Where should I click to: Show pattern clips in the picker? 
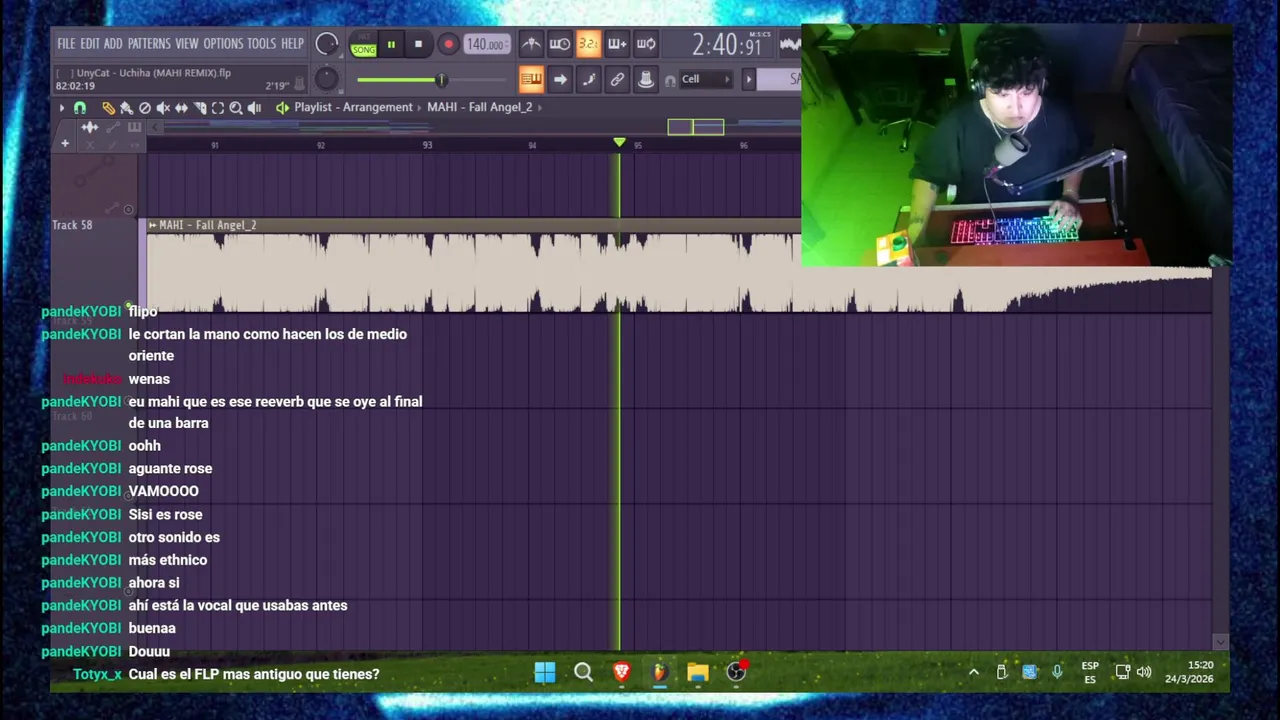tap(134, 127)
